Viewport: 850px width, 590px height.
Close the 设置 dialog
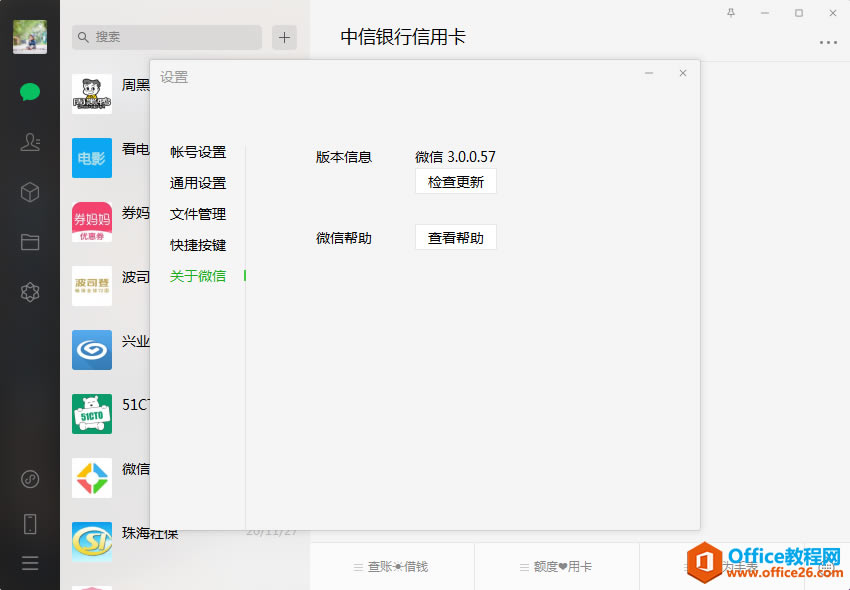[x=683, y=73]
